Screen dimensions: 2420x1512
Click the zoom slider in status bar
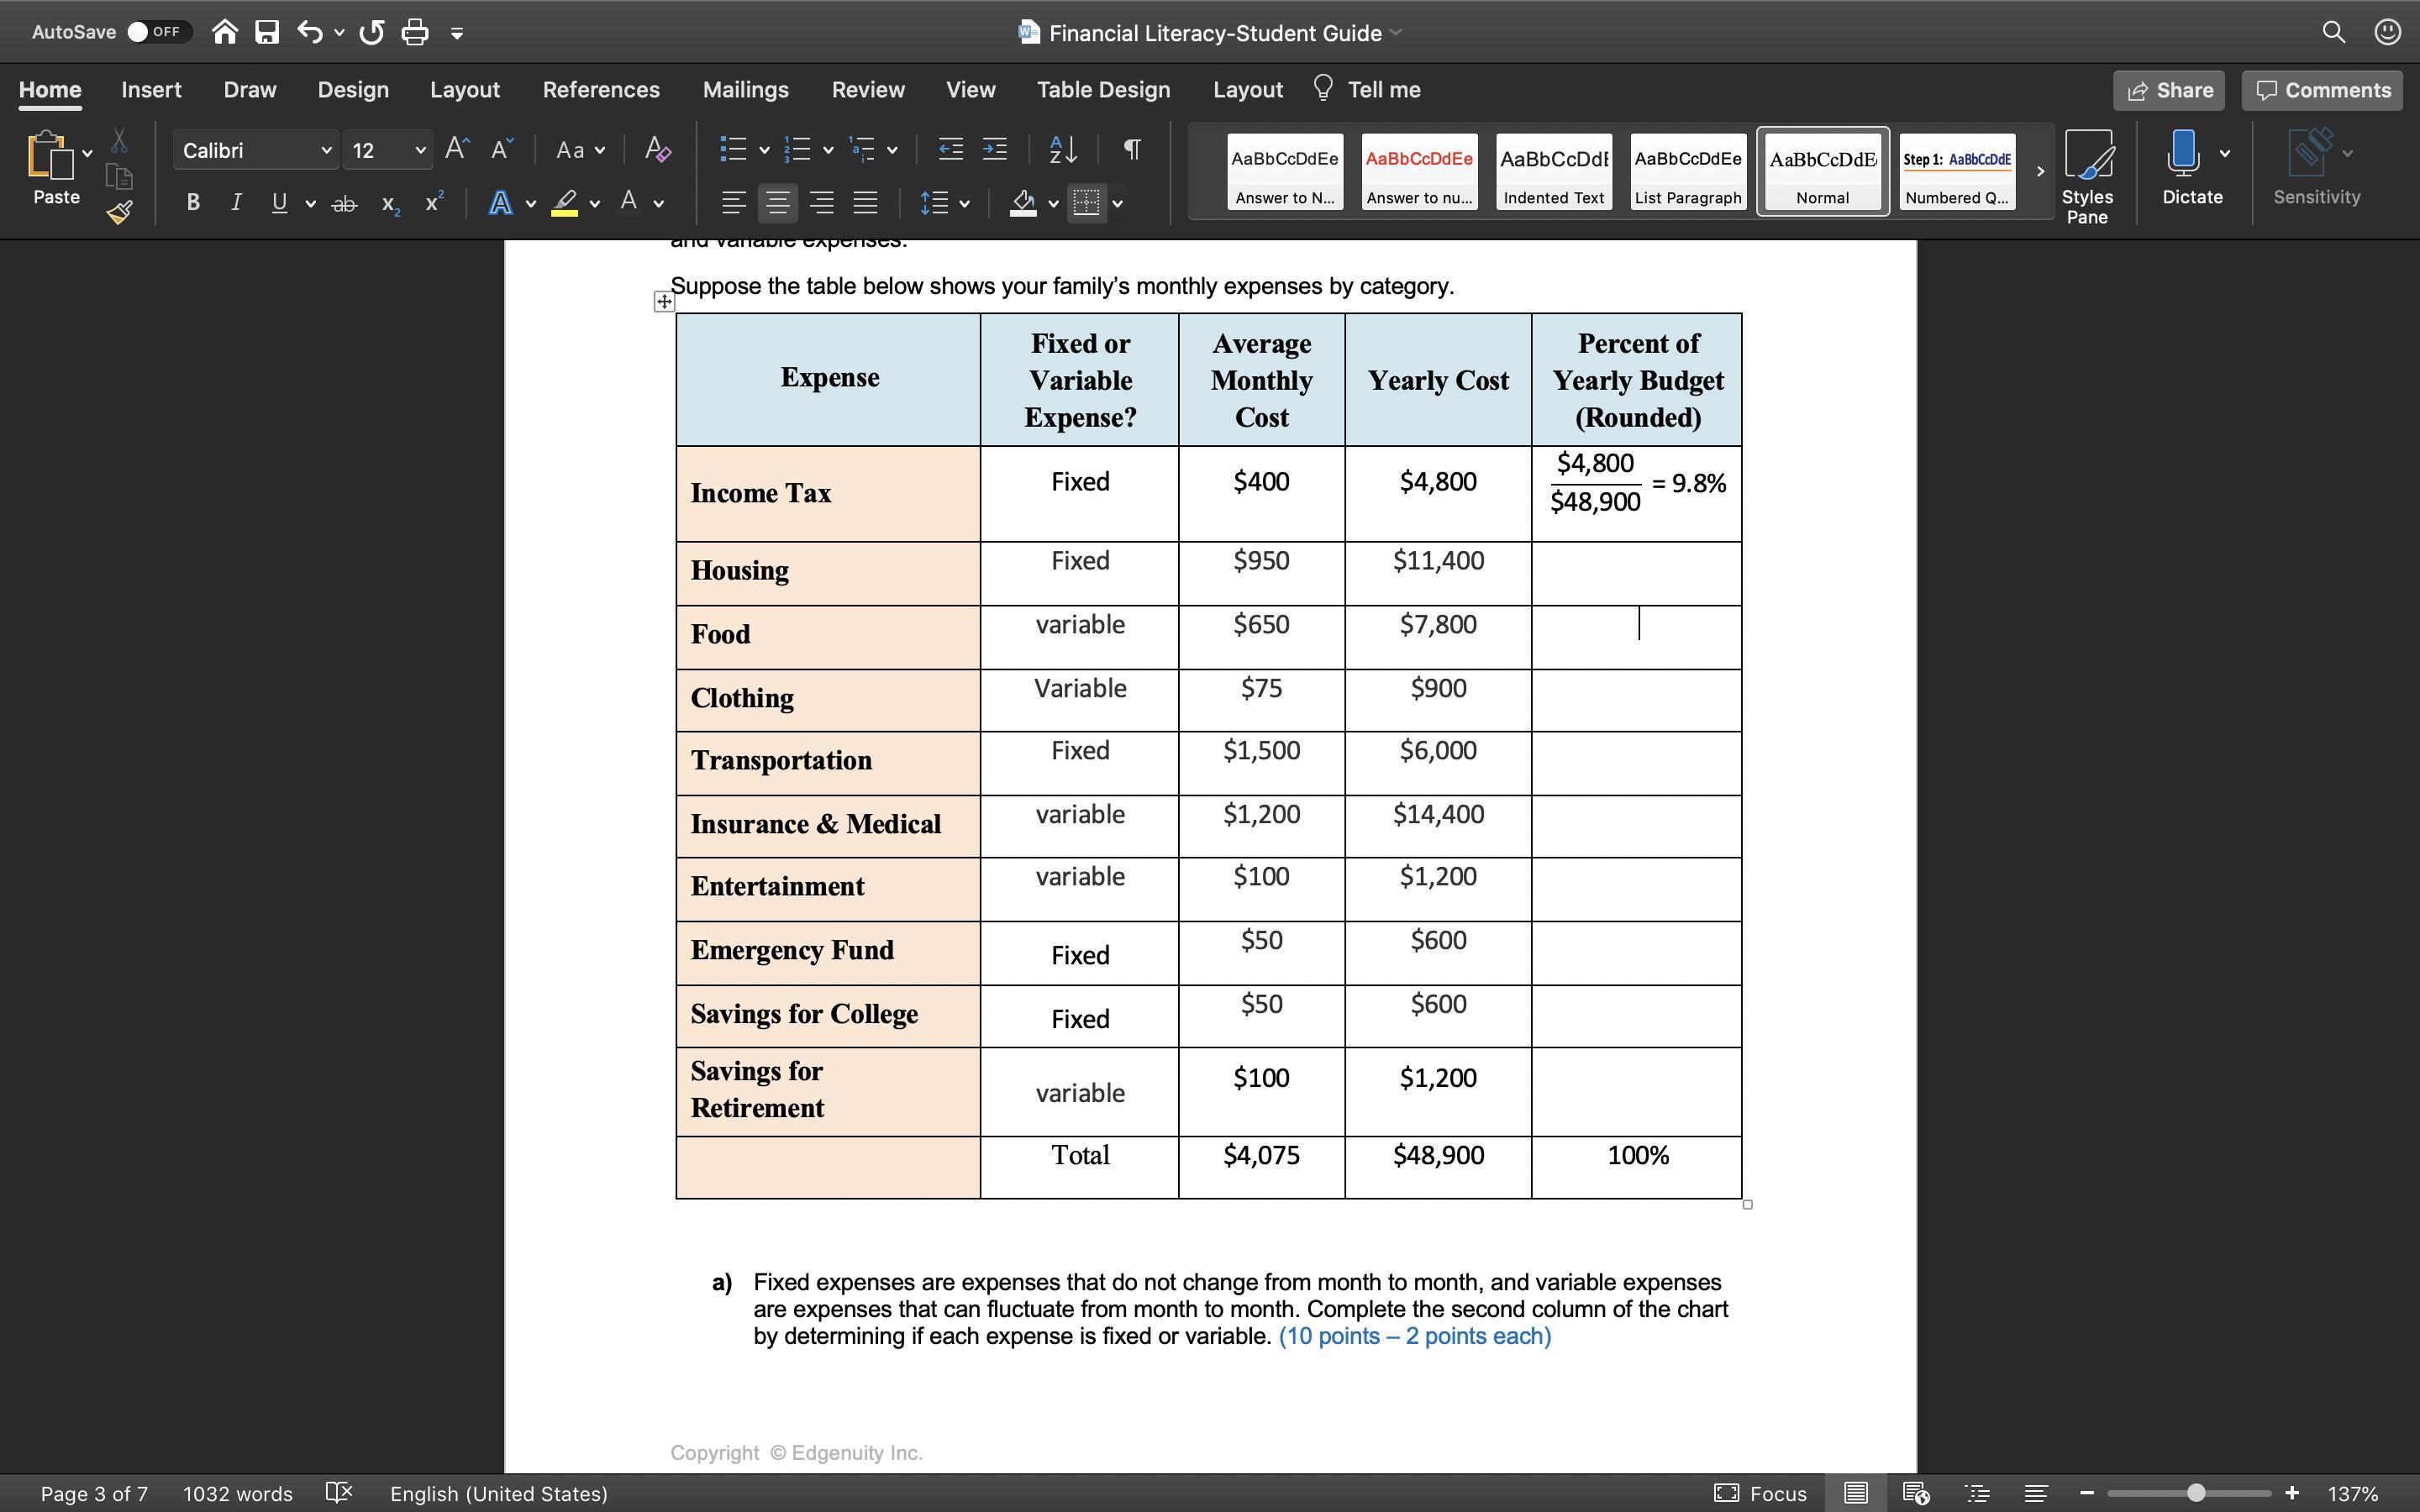(x=2195, y=1493)
